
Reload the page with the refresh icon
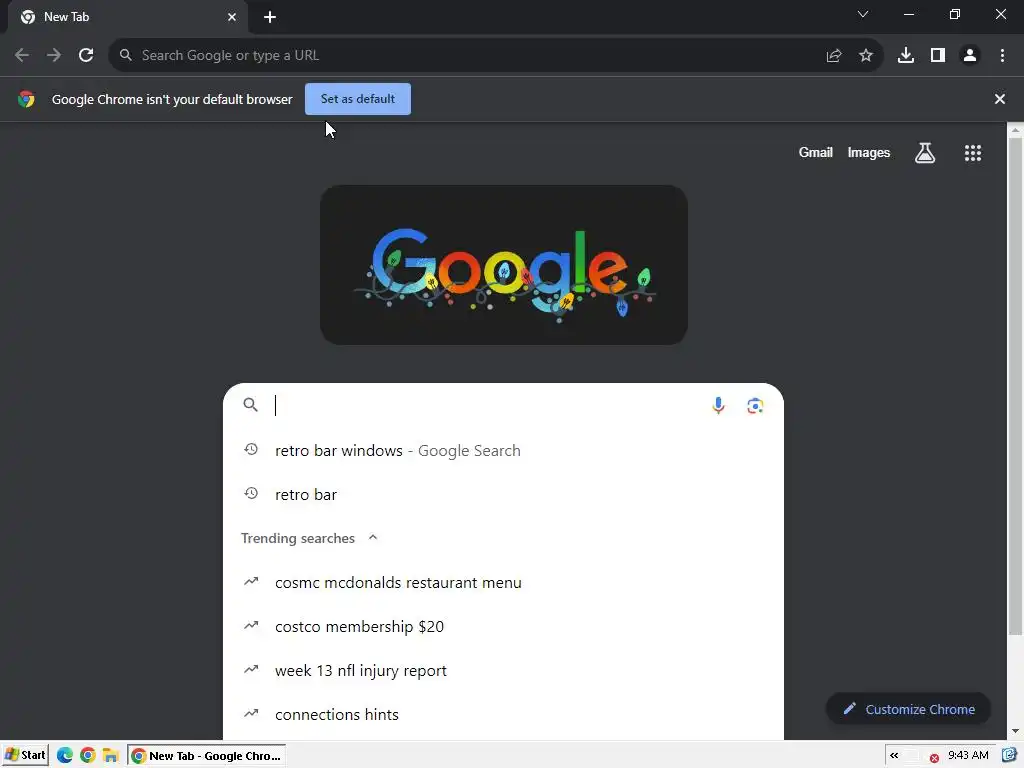coord(86,56)
